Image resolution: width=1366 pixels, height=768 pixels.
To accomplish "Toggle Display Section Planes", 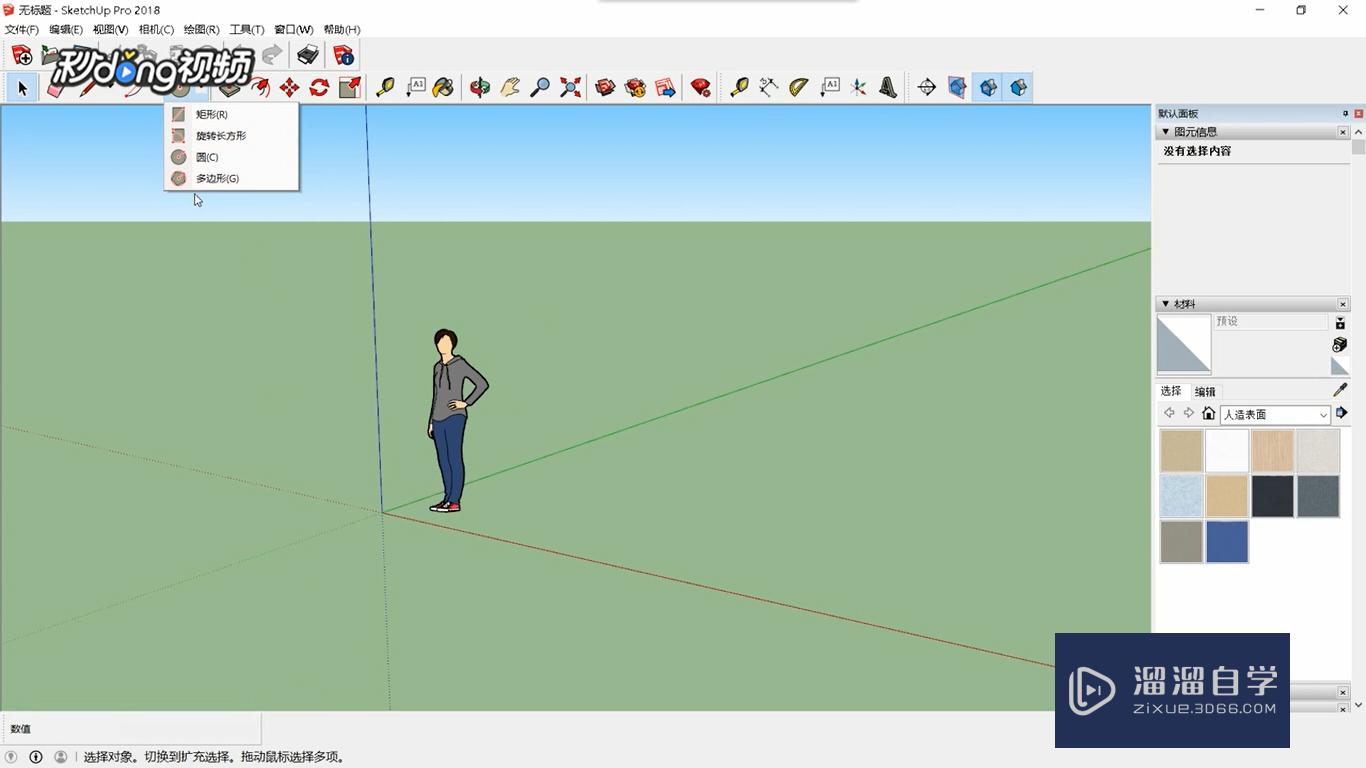I will click(957, 88).
